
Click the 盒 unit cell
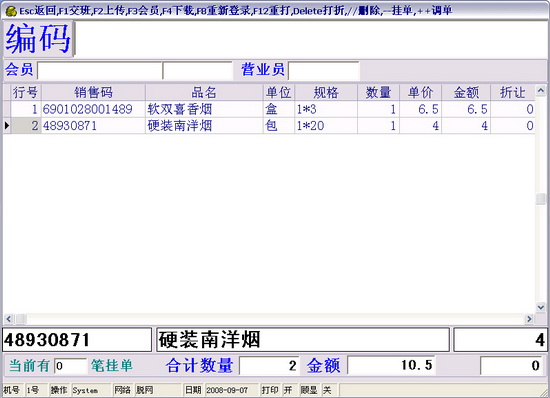[279, 109]
